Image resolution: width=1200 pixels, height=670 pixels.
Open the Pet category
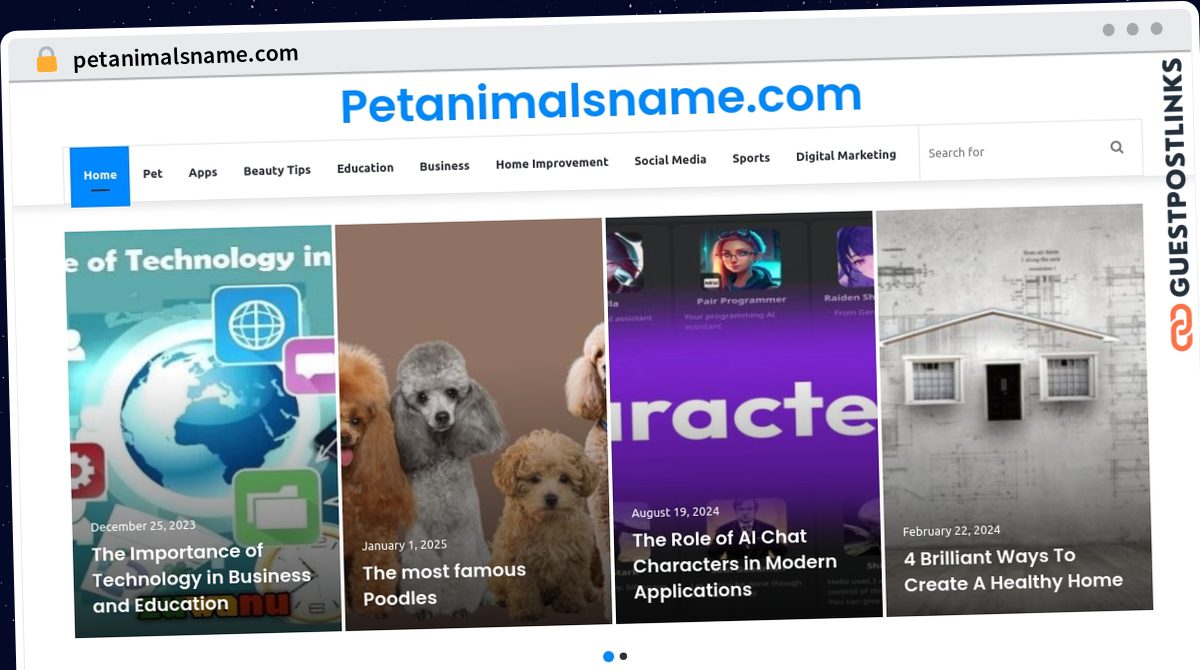(153, 173)
